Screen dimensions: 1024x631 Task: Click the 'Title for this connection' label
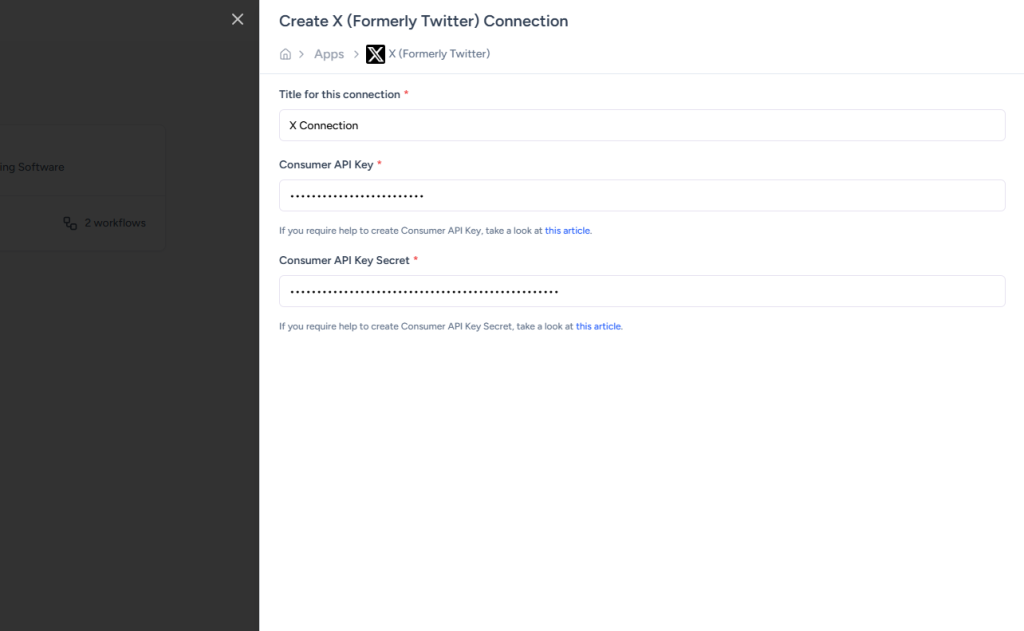click(339, 94)
